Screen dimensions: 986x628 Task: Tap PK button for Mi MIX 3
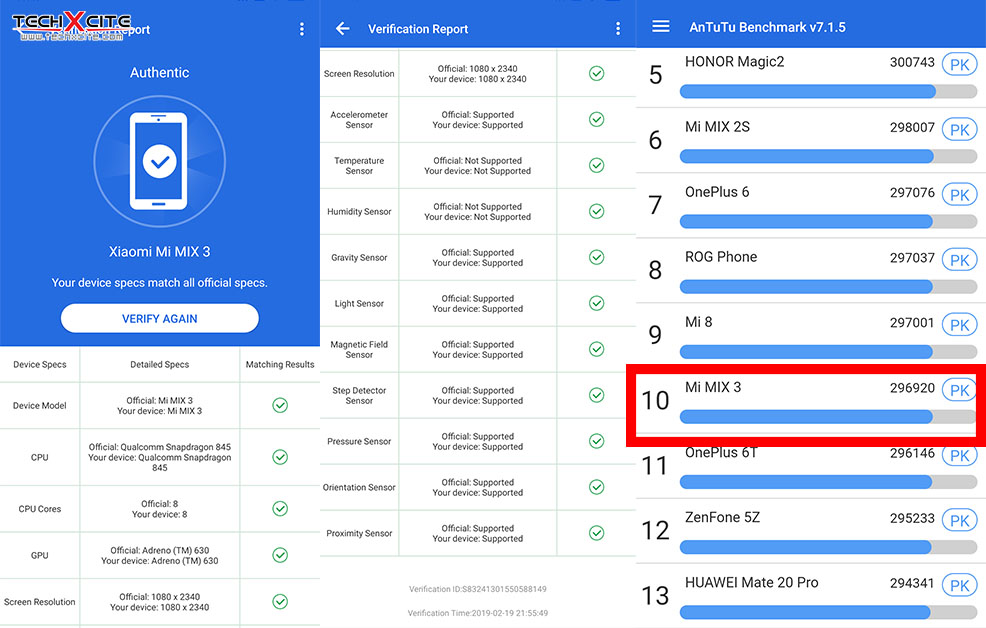[x=959, y=390]
